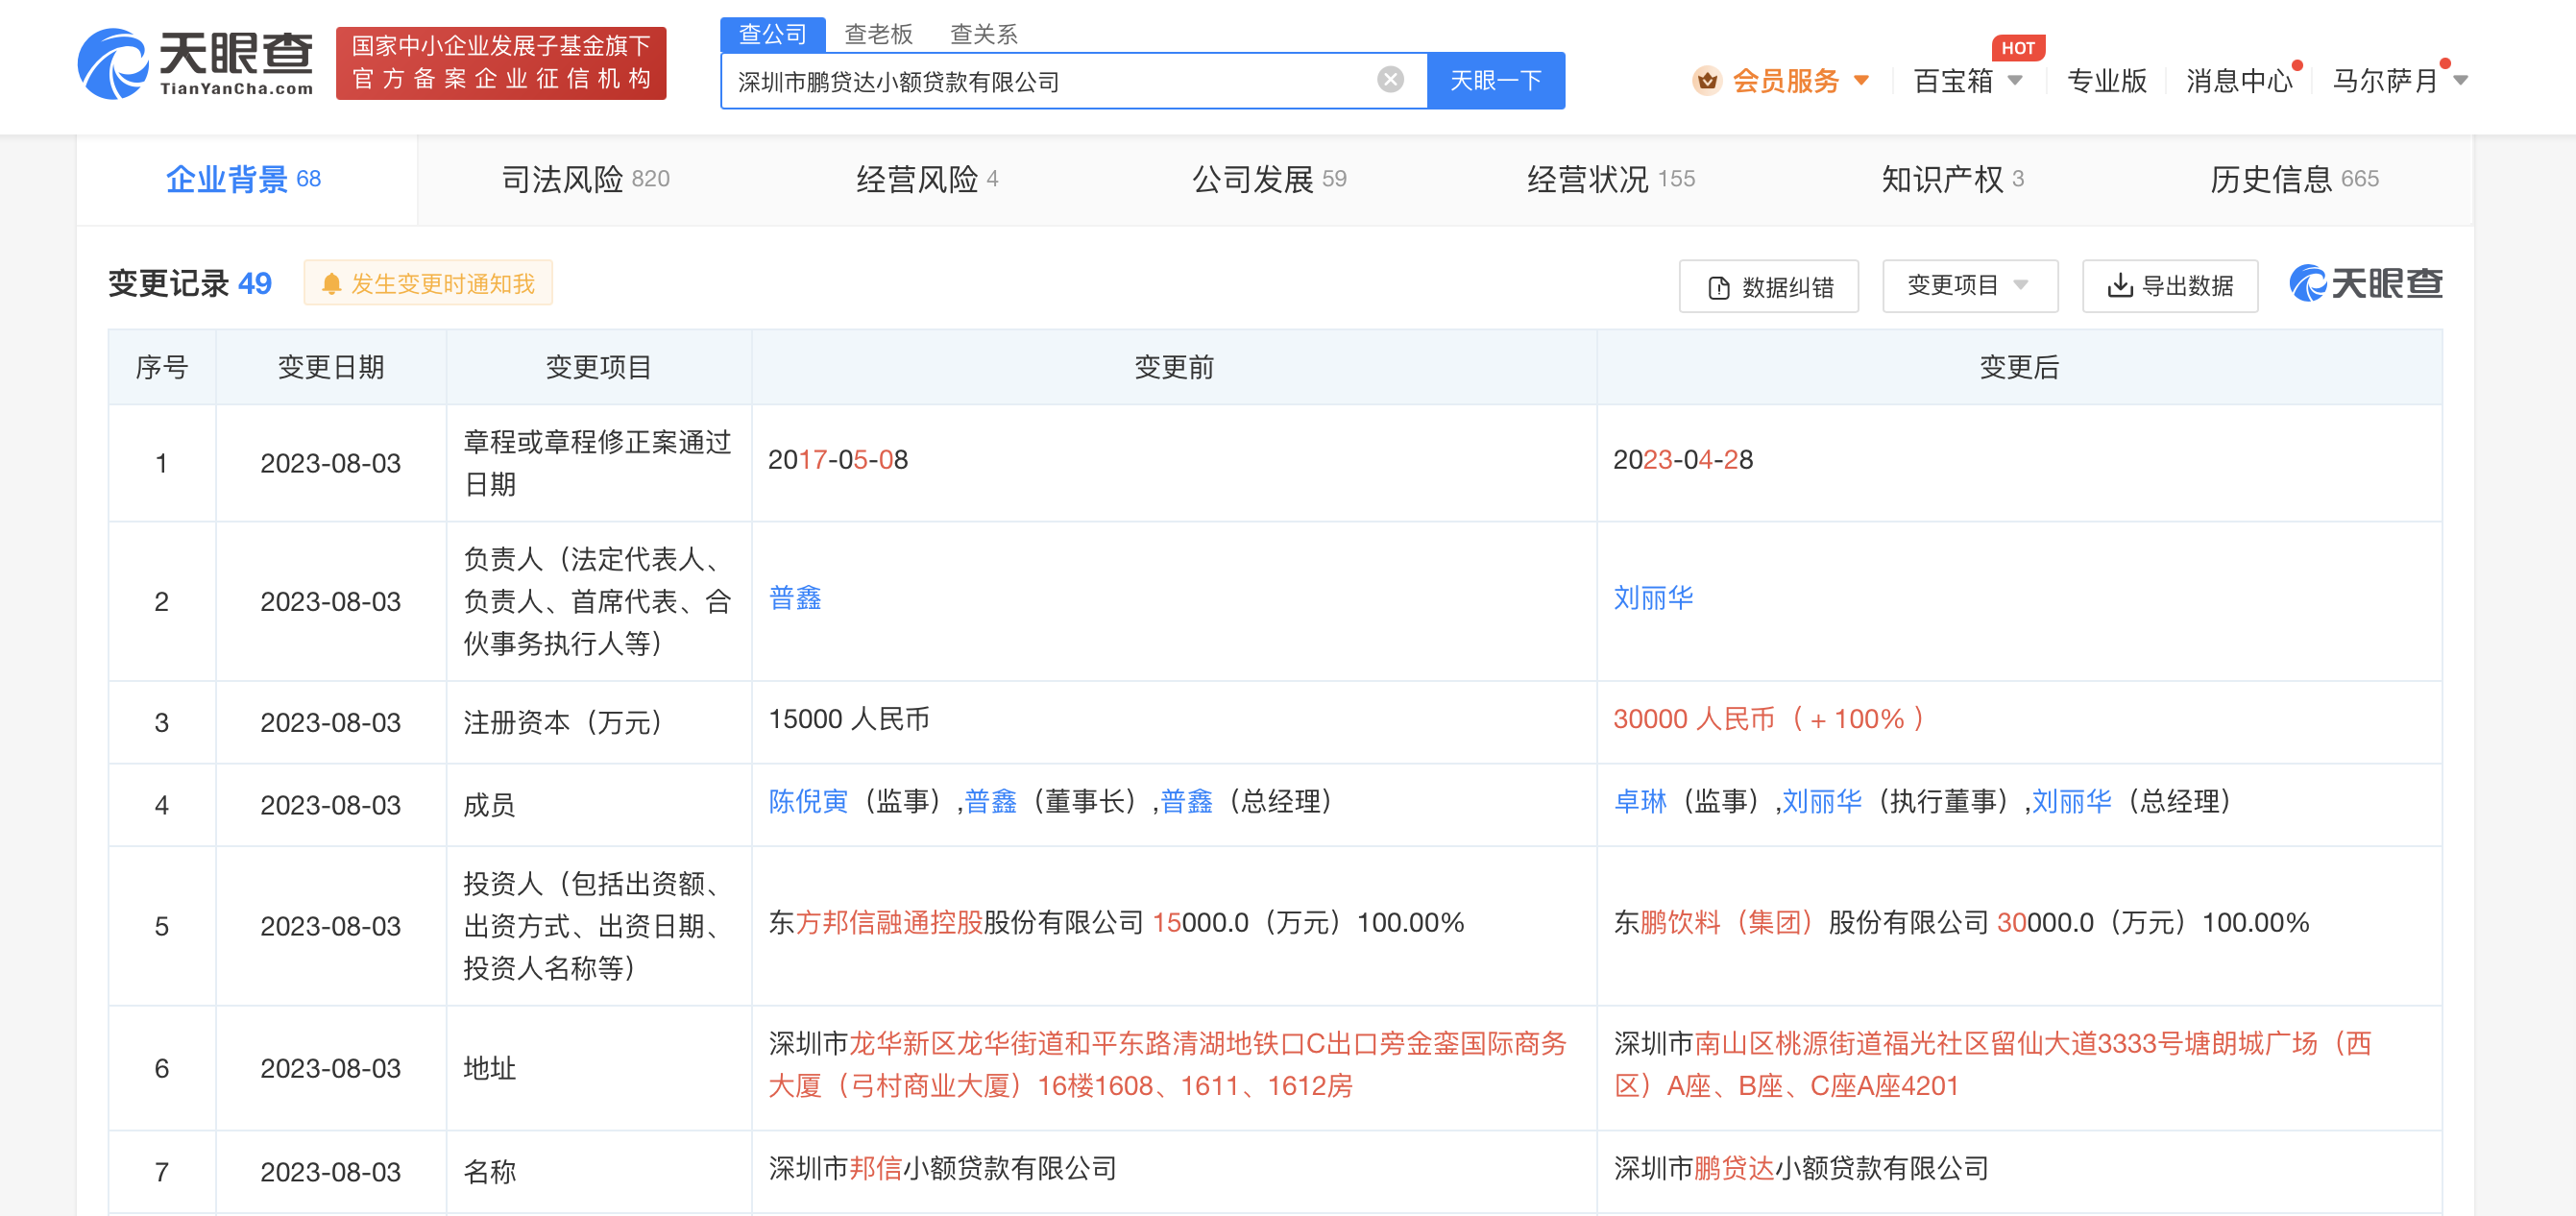Click the bell notification icon
Screen dimensions: 2576x1216
tap(331, 284)
